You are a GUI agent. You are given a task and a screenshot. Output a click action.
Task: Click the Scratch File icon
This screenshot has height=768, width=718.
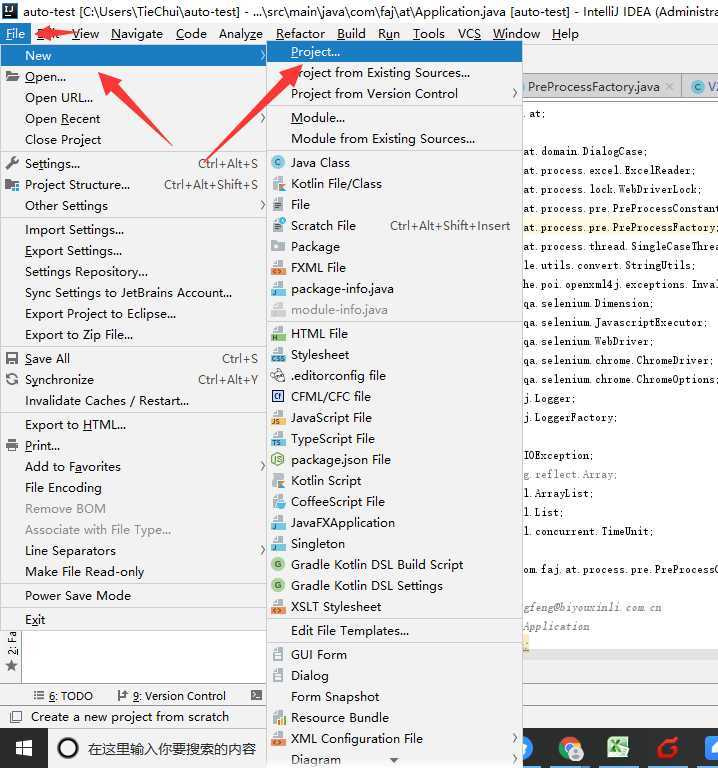(x=278, y=225)
